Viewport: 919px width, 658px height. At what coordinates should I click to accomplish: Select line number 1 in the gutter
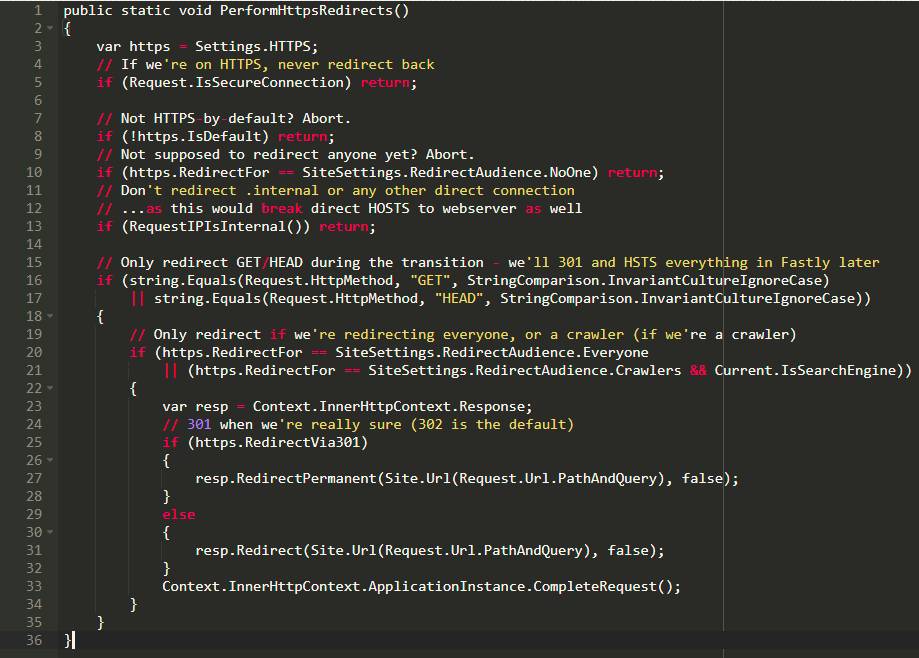click(x=38, y=11)
